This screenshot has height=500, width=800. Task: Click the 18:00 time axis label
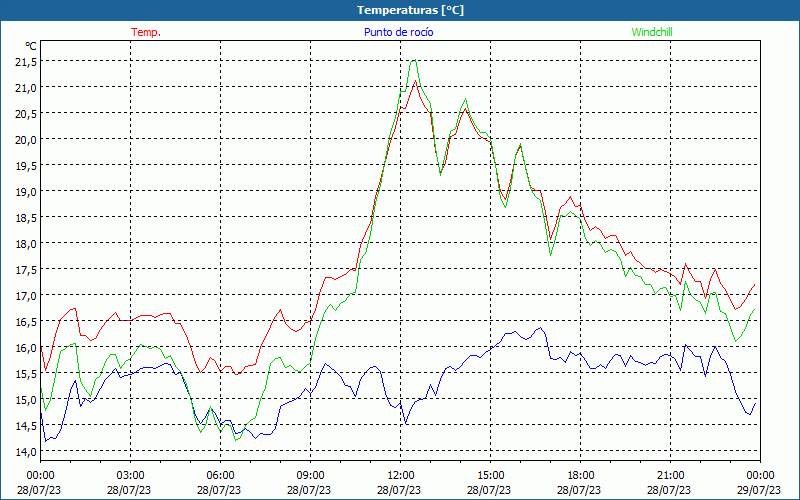(x=581, y=476)
